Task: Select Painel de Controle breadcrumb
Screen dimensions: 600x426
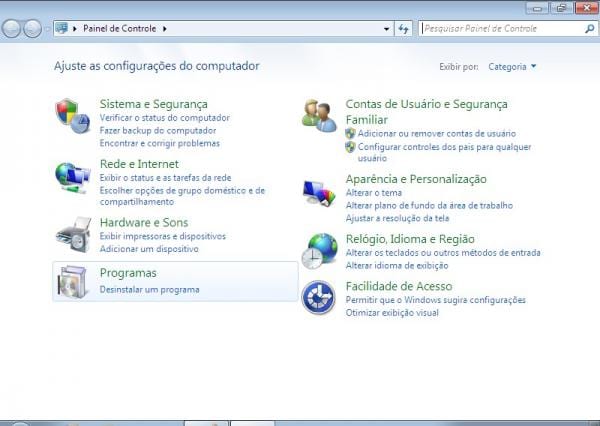Action: [119, 28]
